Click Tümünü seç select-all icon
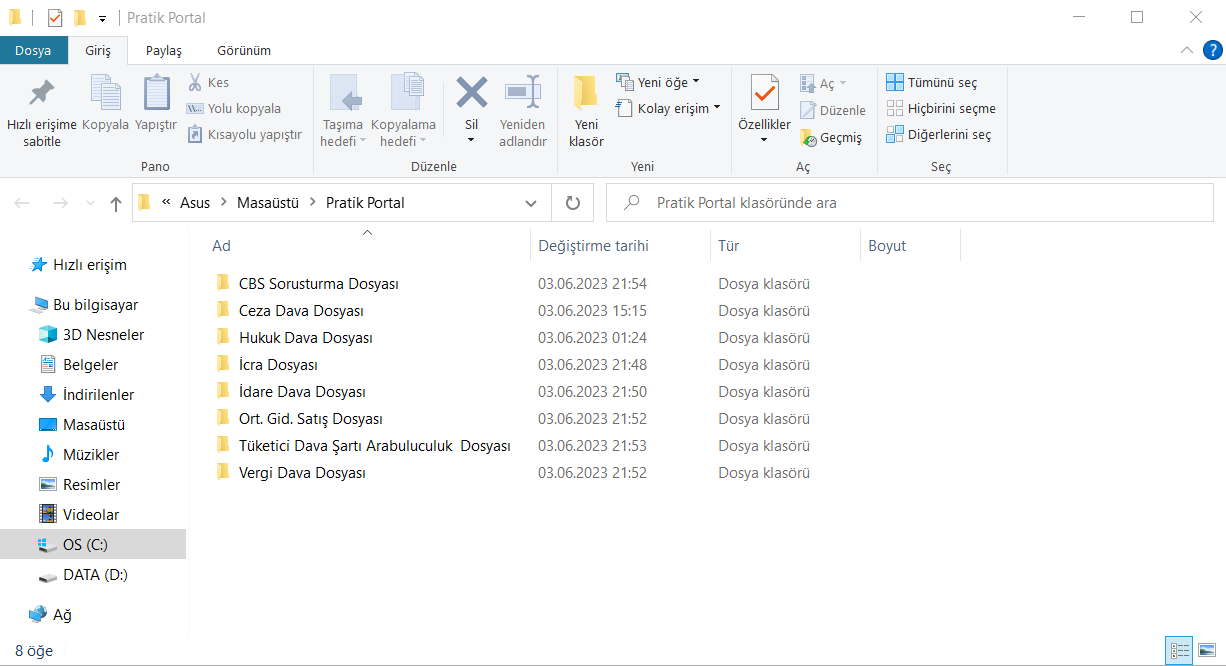 point(894,83)
